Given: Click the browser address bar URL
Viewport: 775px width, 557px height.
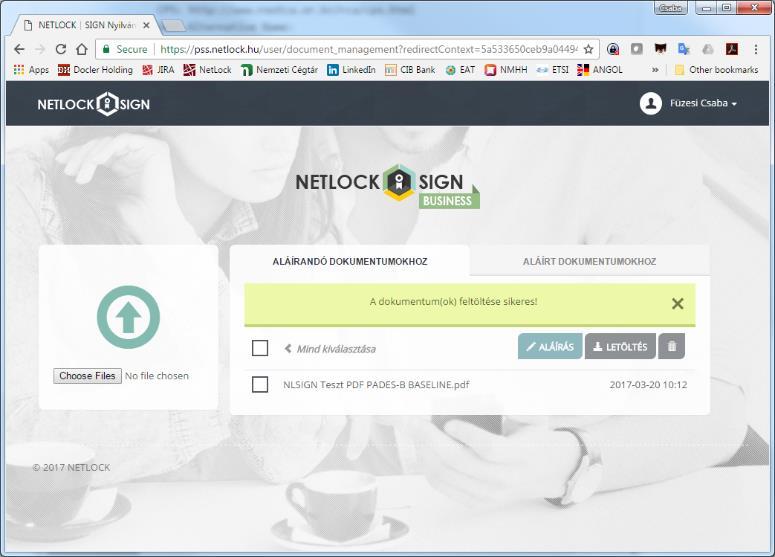Looking at the screenshot, I should [x=369, y=49].
